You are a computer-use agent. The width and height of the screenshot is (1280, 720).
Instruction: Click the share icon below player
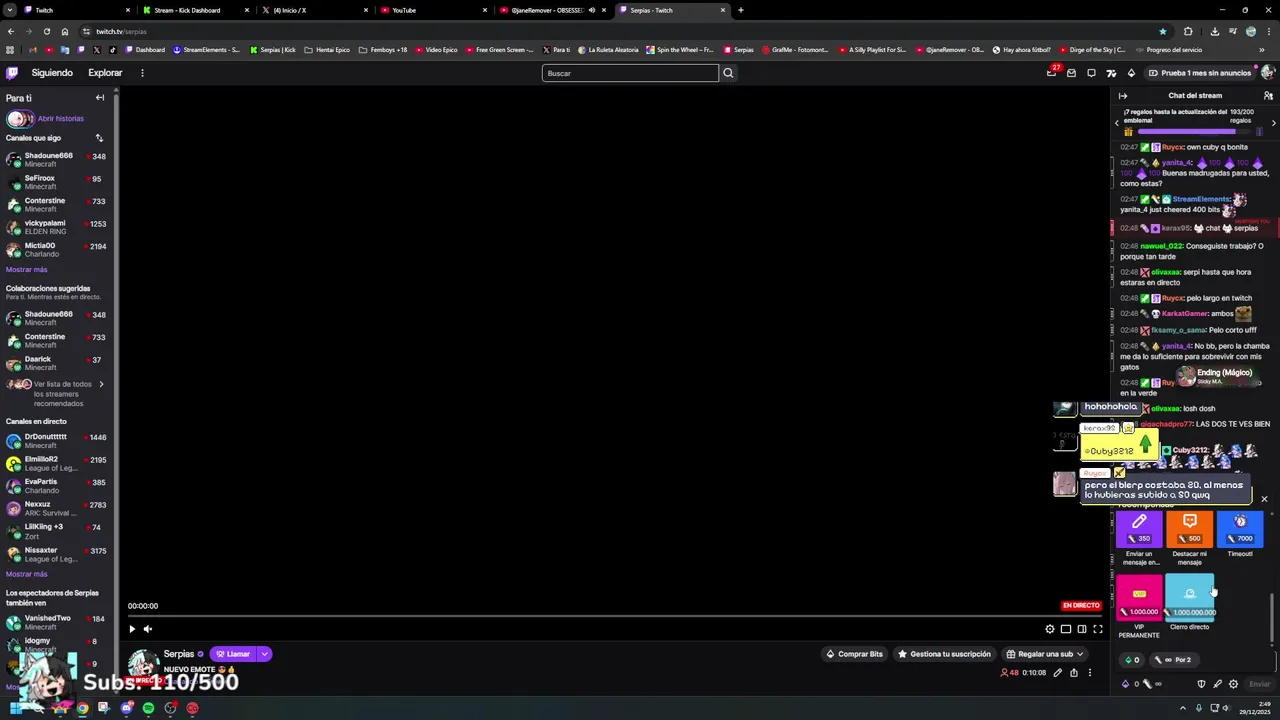(1074, 673)
